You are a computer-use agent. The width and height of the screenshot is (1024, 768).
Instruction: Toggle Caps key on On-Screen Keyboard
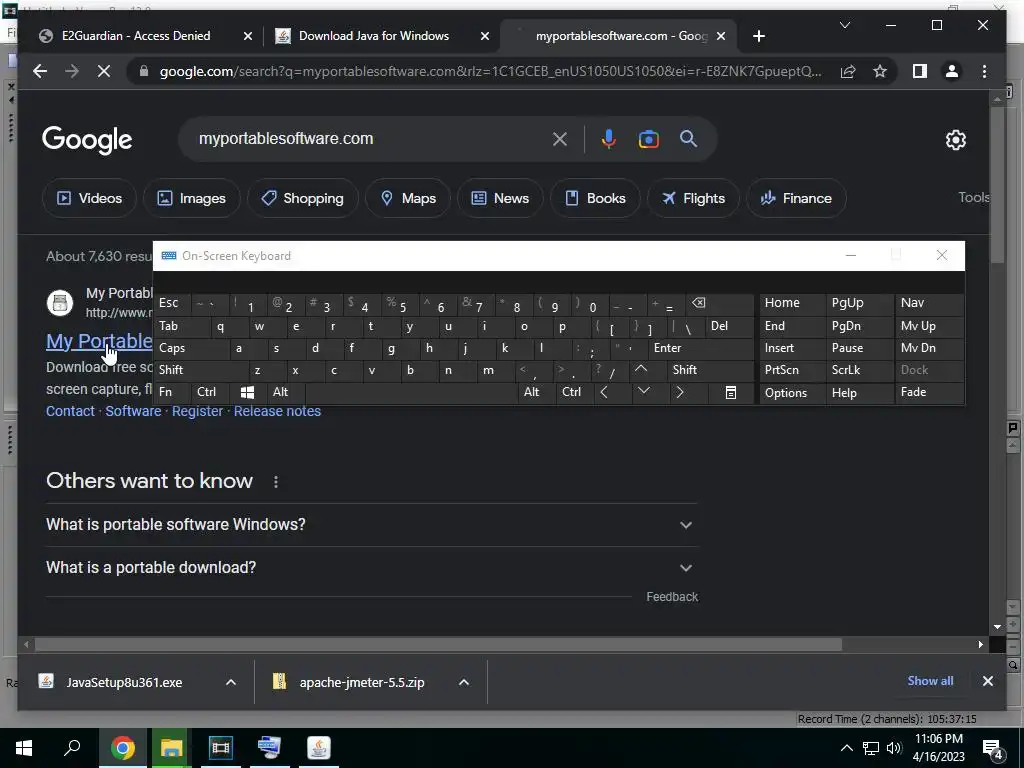(192, 348)
